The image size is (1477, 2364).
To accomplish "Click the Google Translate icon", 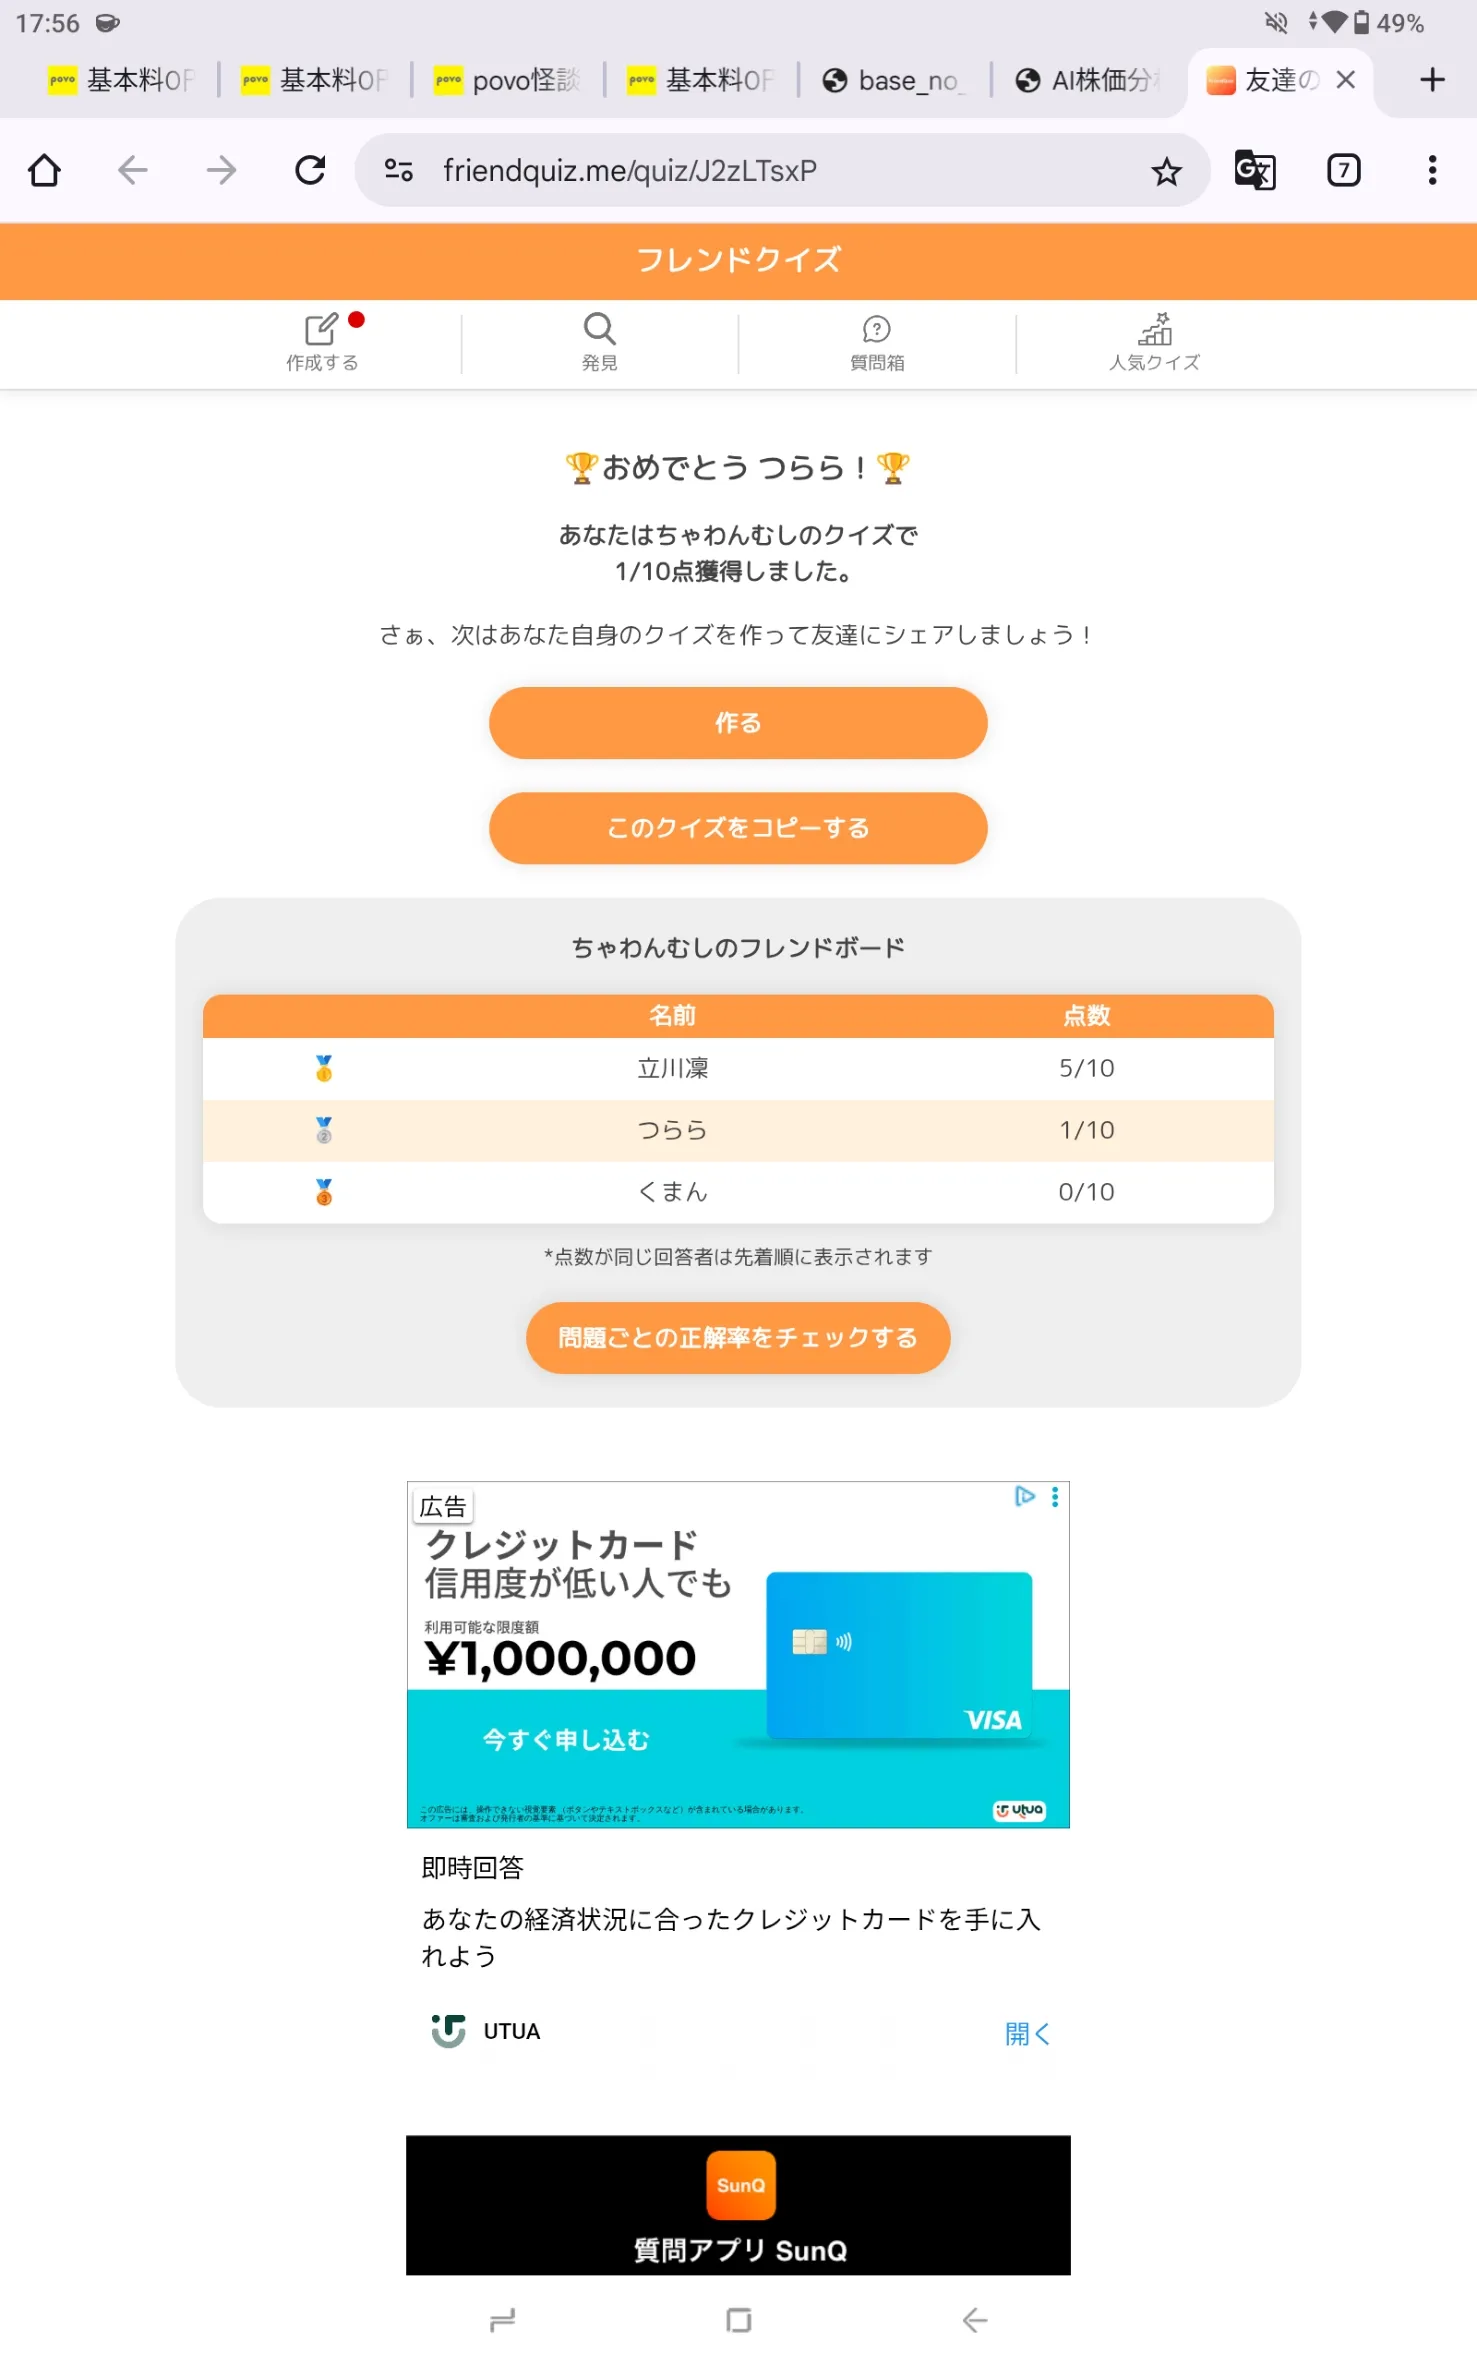I will point(1254,171).
